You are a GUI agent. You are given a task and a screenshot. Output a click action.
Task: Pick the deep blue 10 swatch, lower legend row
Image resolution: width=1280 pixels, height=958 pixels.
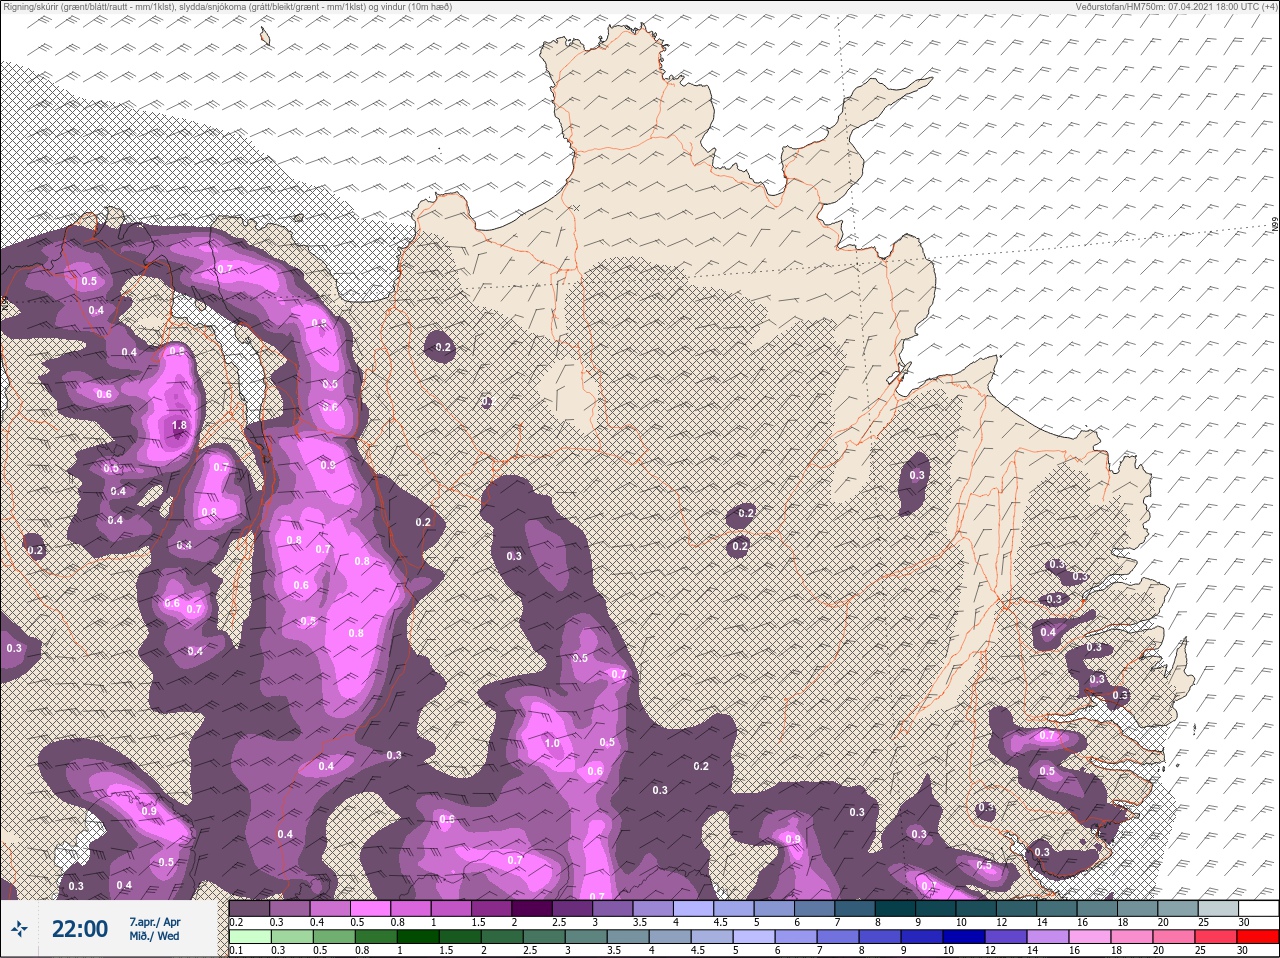964,937
